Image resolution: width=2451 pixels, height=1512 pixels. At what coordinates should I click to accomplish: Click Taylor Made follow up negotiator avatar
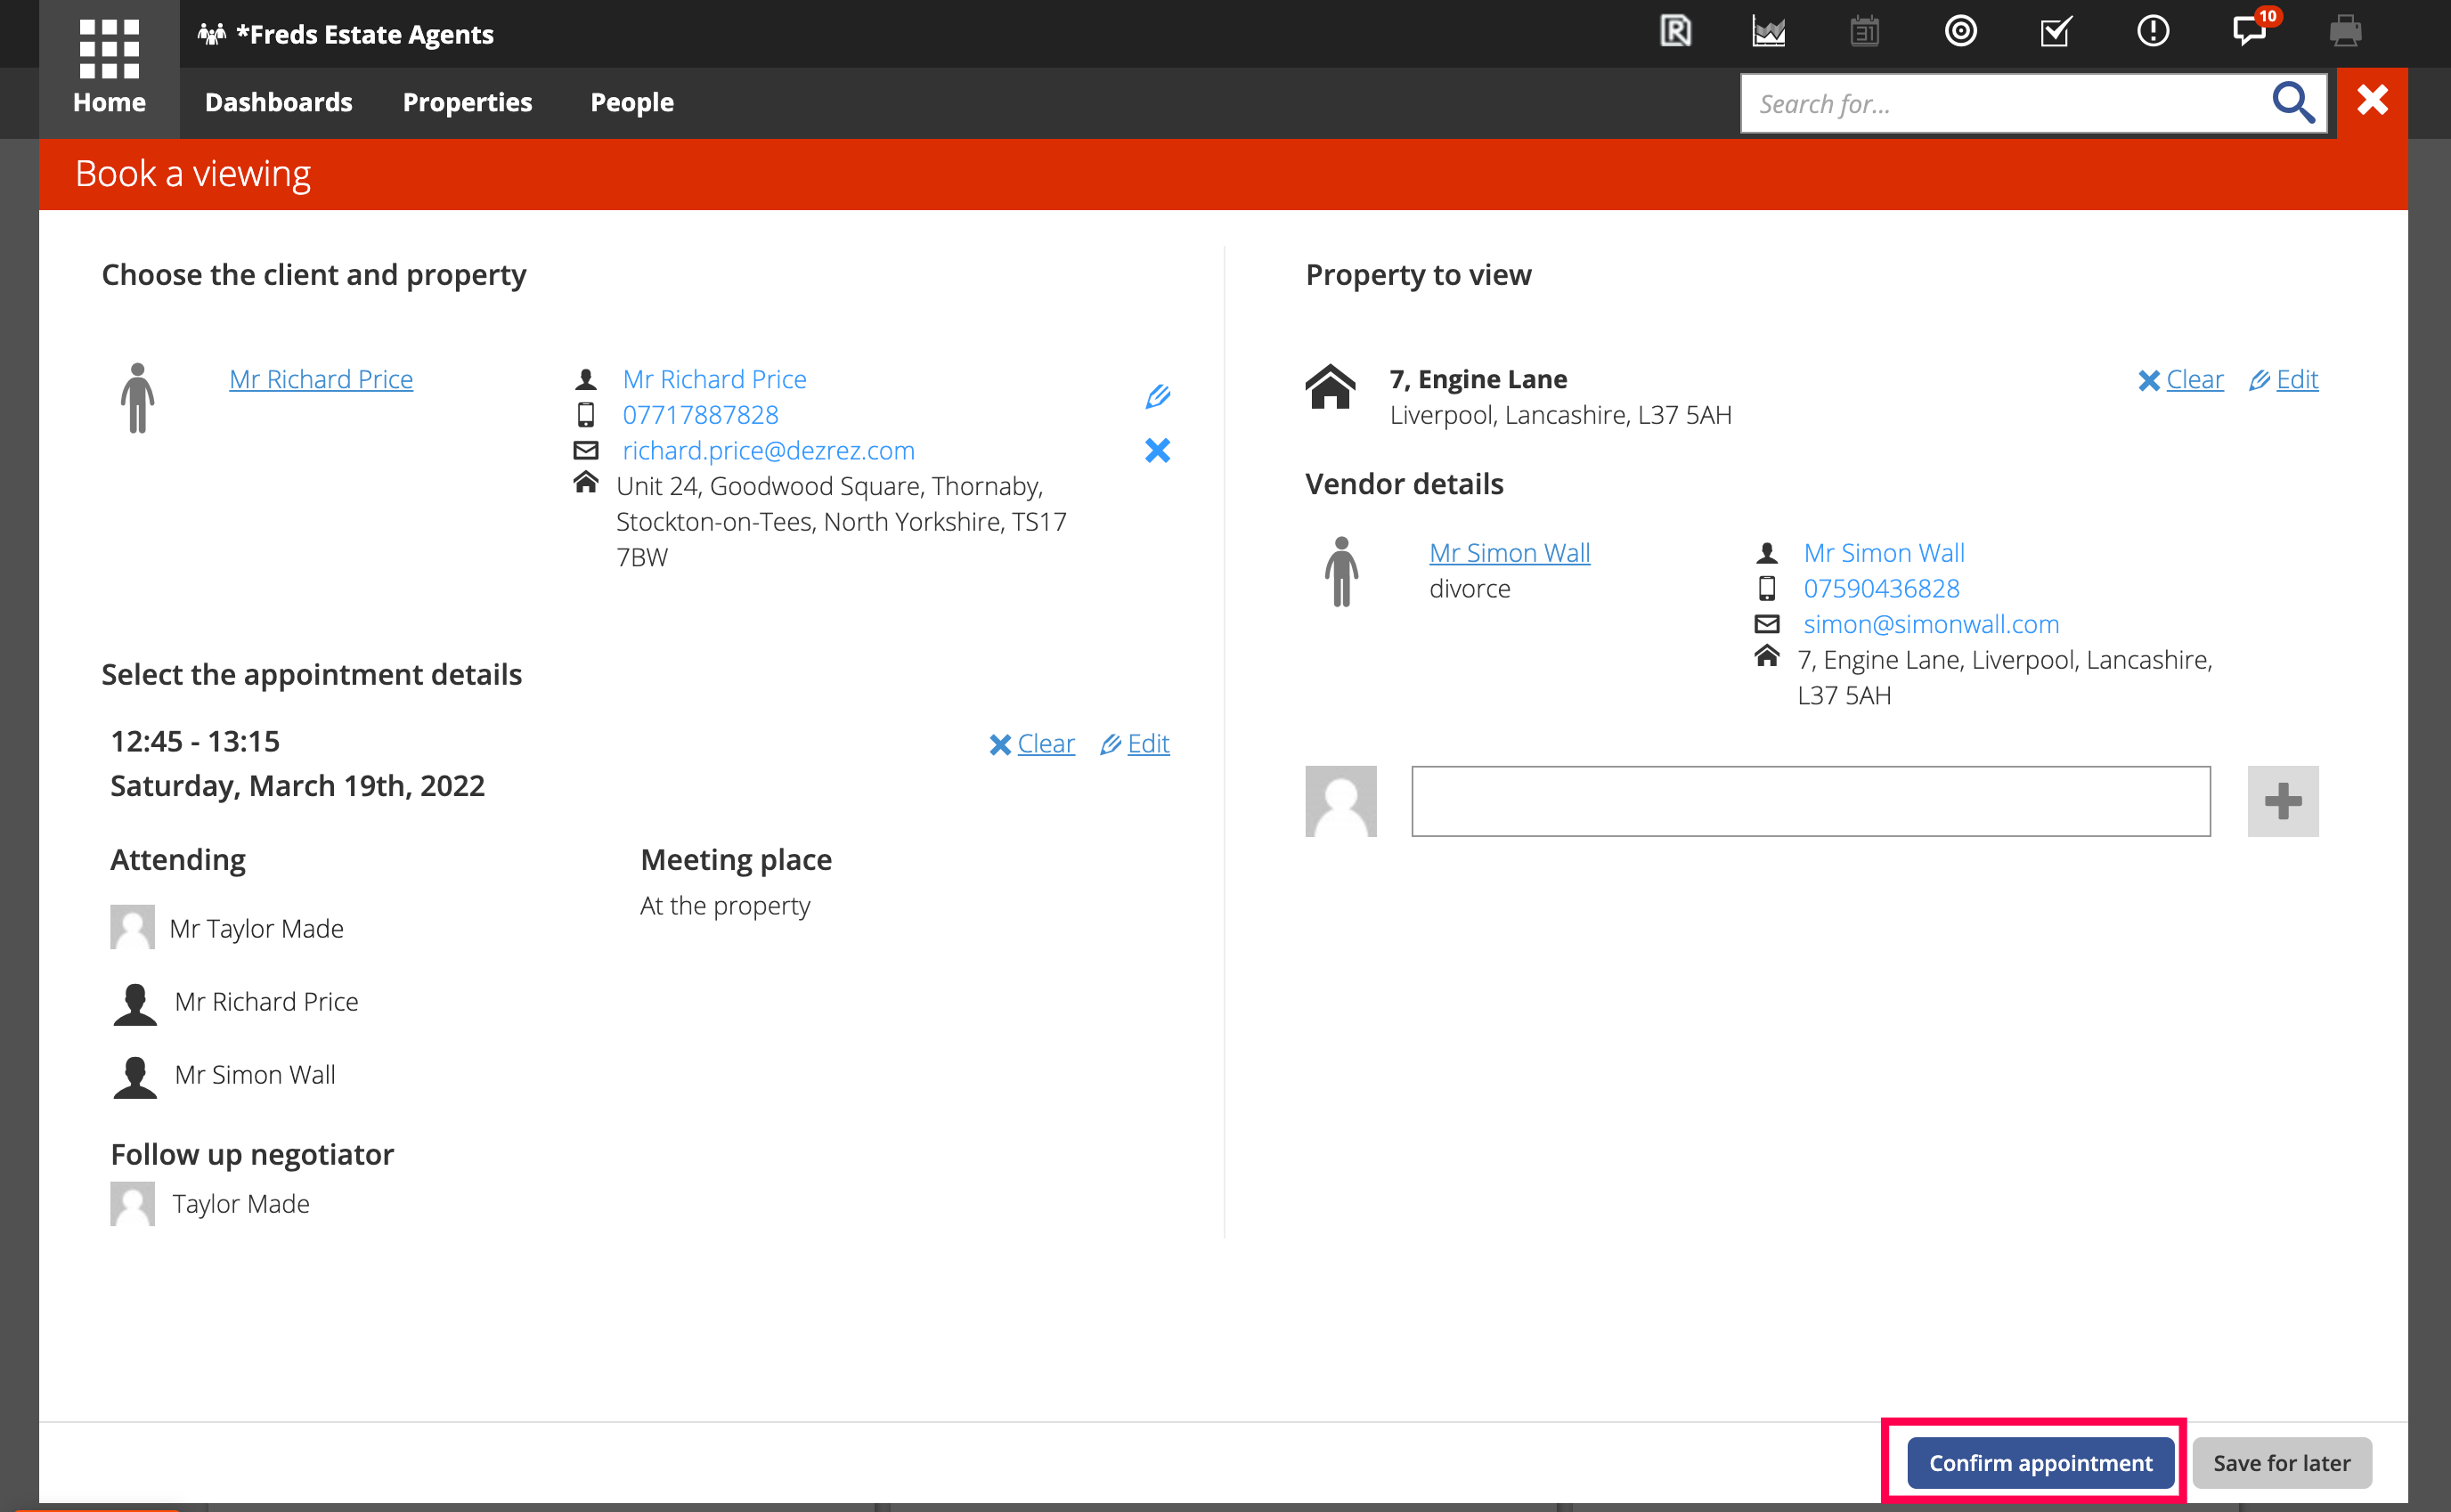(x=132, y=1203)
